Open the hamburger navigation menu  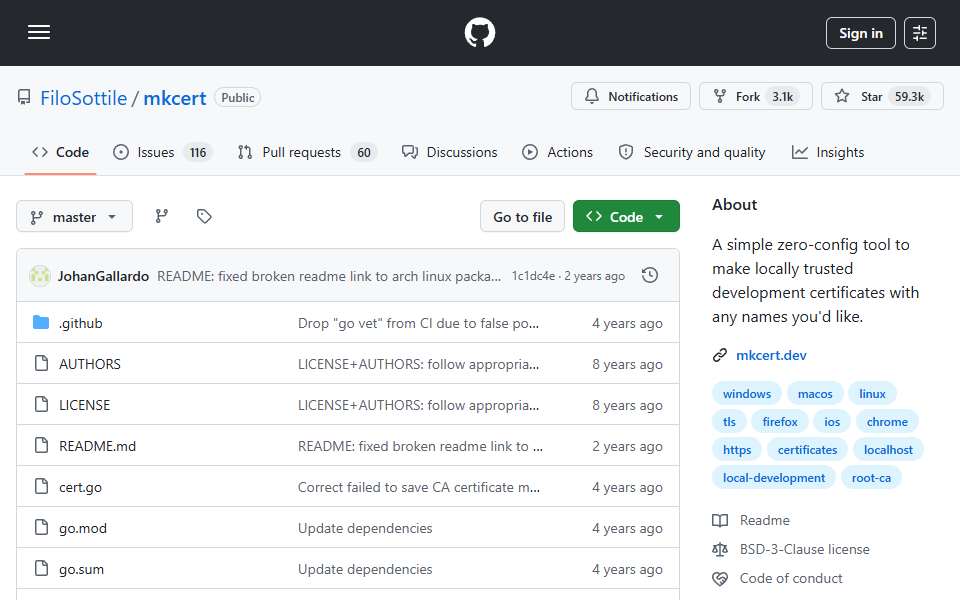pyautogui.click(x=39, y=32)
